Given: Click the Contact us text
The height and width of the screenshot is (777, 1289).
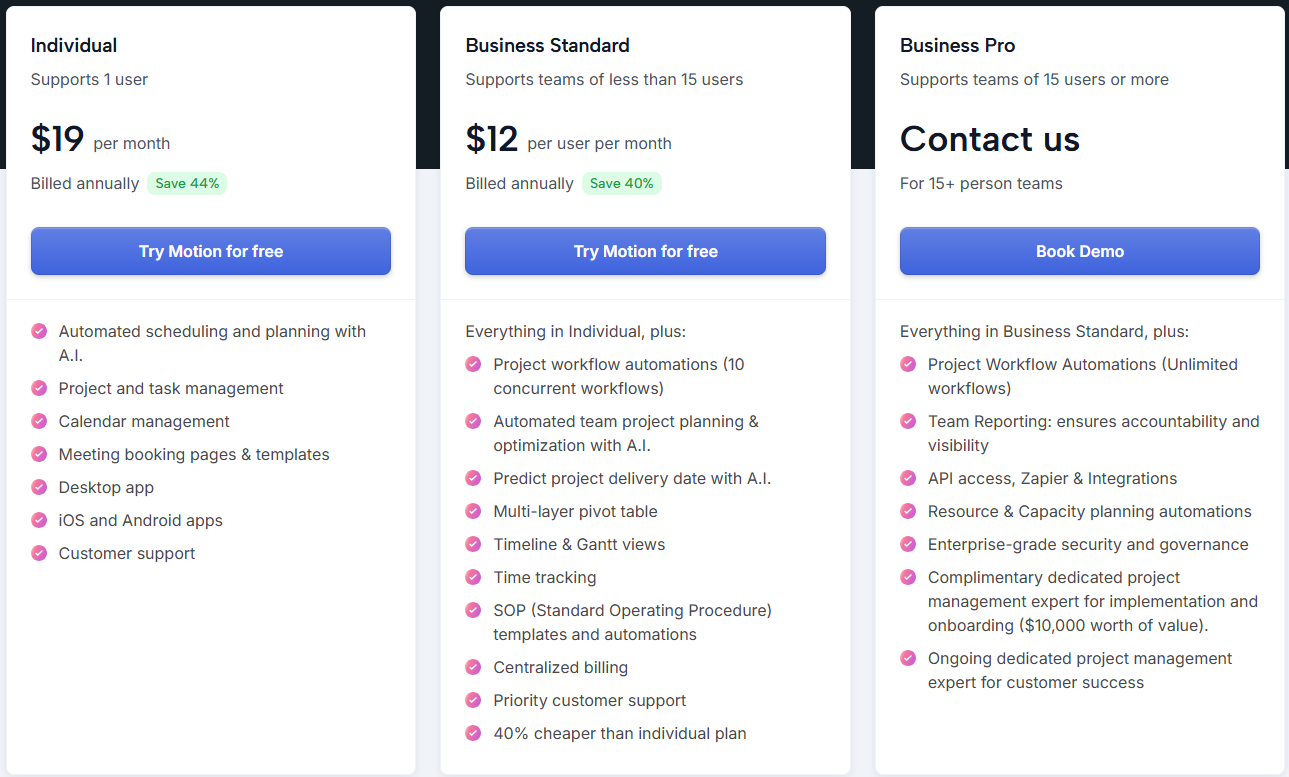Looking at the screenshot, I should point(989,139).
